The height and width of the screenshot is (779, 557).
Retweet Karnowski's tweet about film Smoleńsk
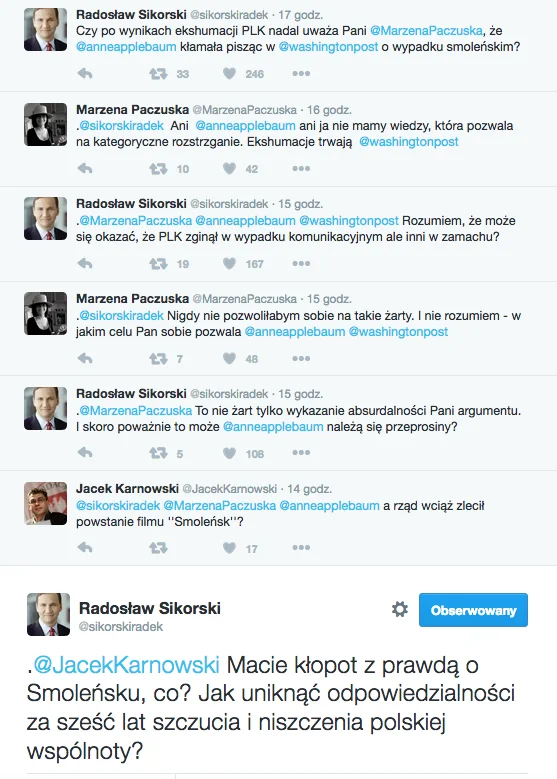point(159,548)
